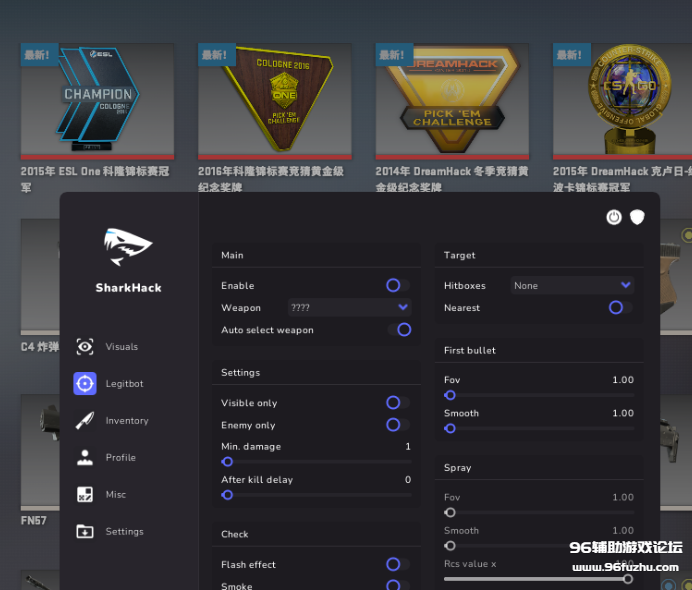Open the Profile tab label
This screenshot has height=590, width=692.
tap(121, 458)
